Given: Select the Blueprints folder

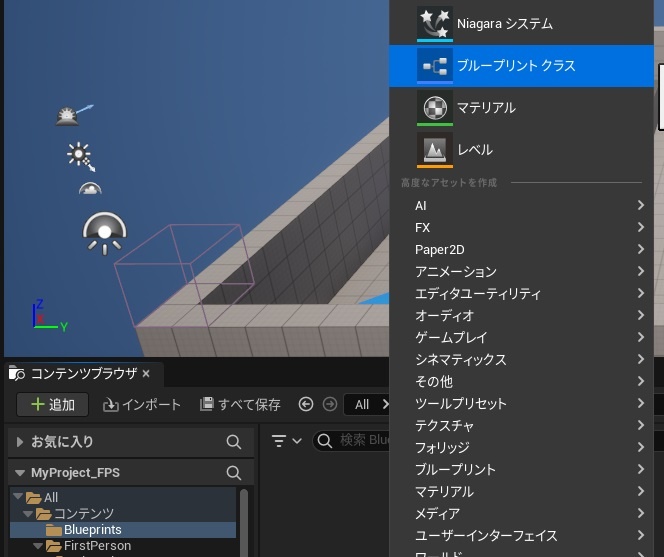Looking at the screenshot, I should 123,530.
